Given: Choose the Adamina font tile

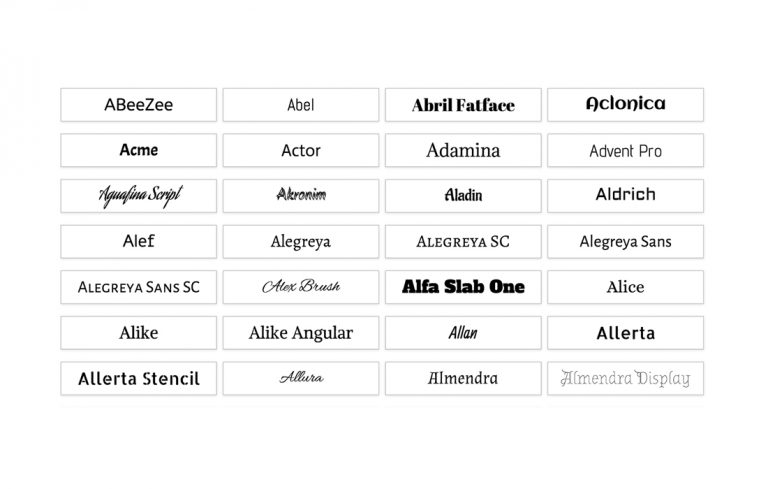Looking at the screenshot, I should (463, 150).
